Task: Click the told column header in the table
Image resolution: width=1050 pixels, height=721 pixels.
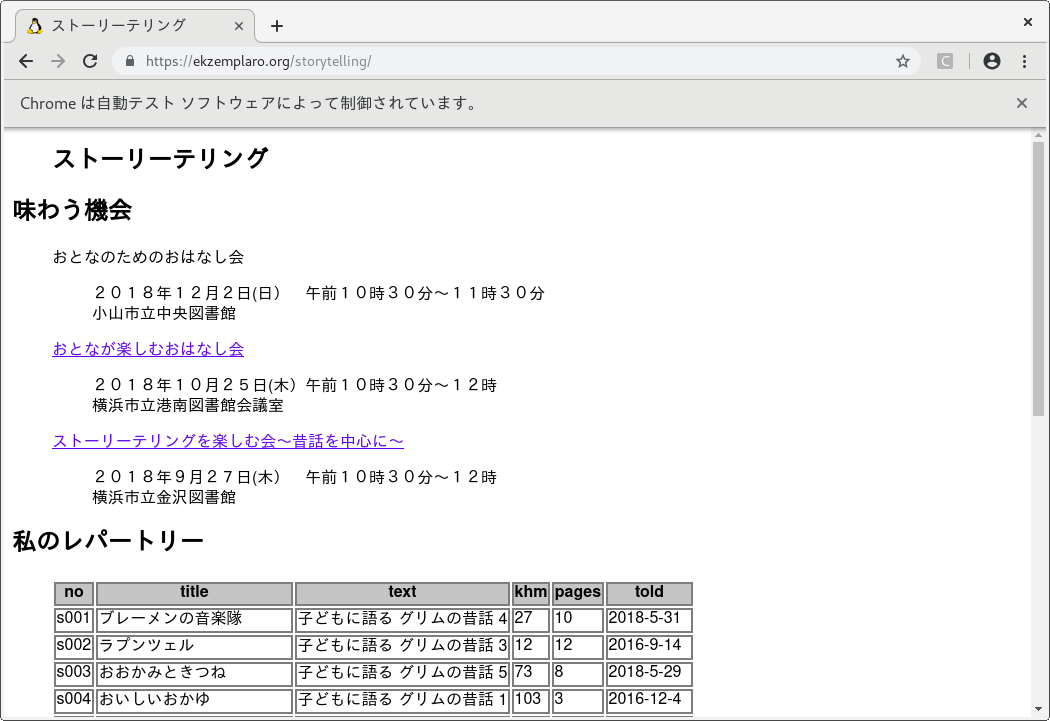Action: [648, 592]
